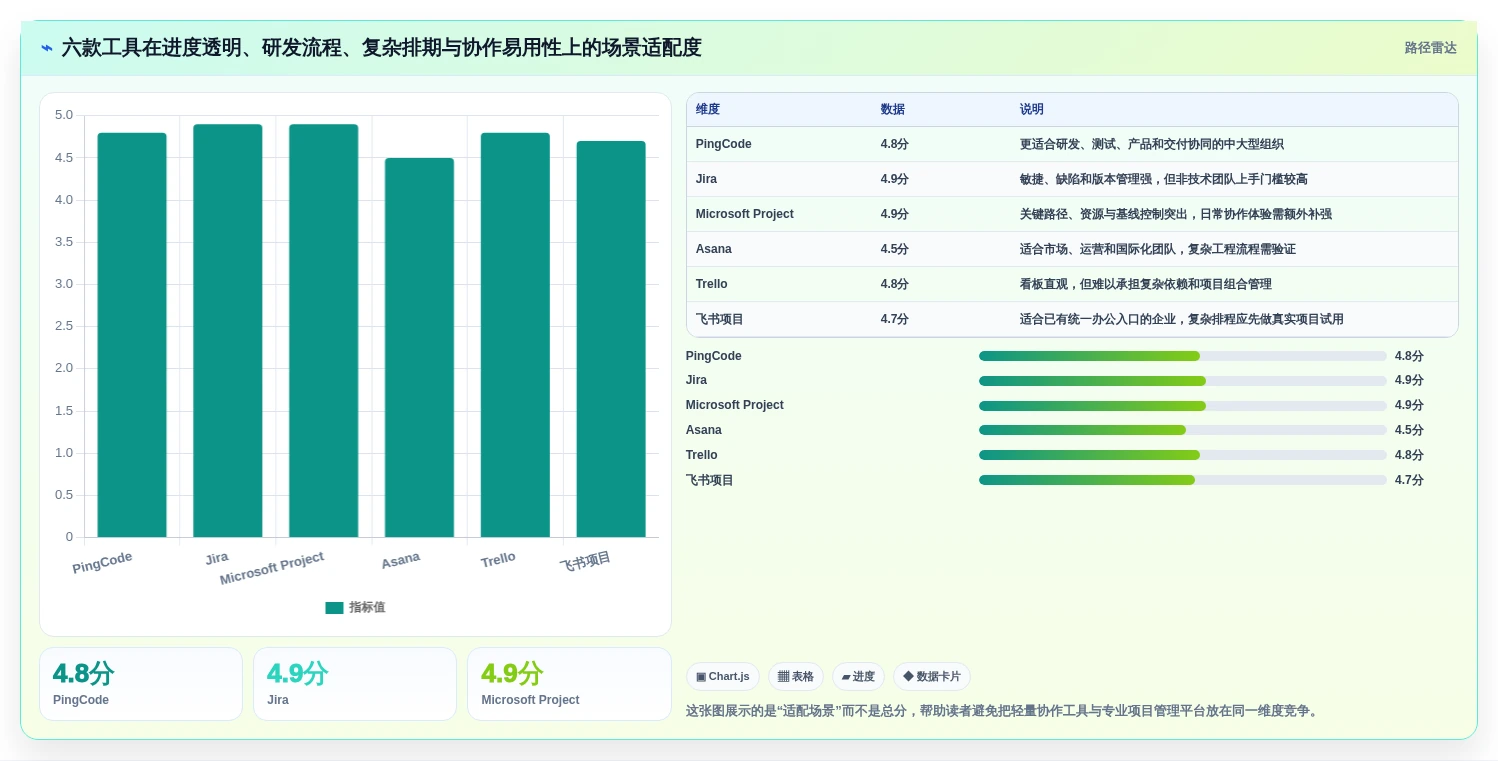The width and height of the screenshot is (1498, 761).
Task: Click the PingCode progress bar
Action: click(x=1183, y=356)
